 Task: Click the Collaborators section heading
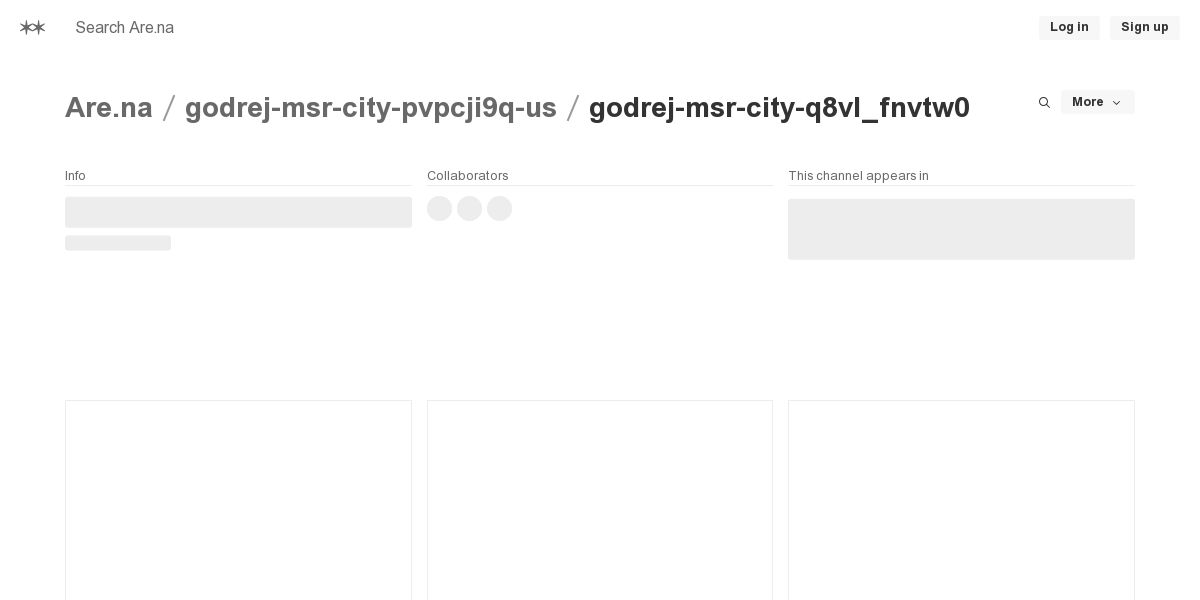click(x=468, y=176)
